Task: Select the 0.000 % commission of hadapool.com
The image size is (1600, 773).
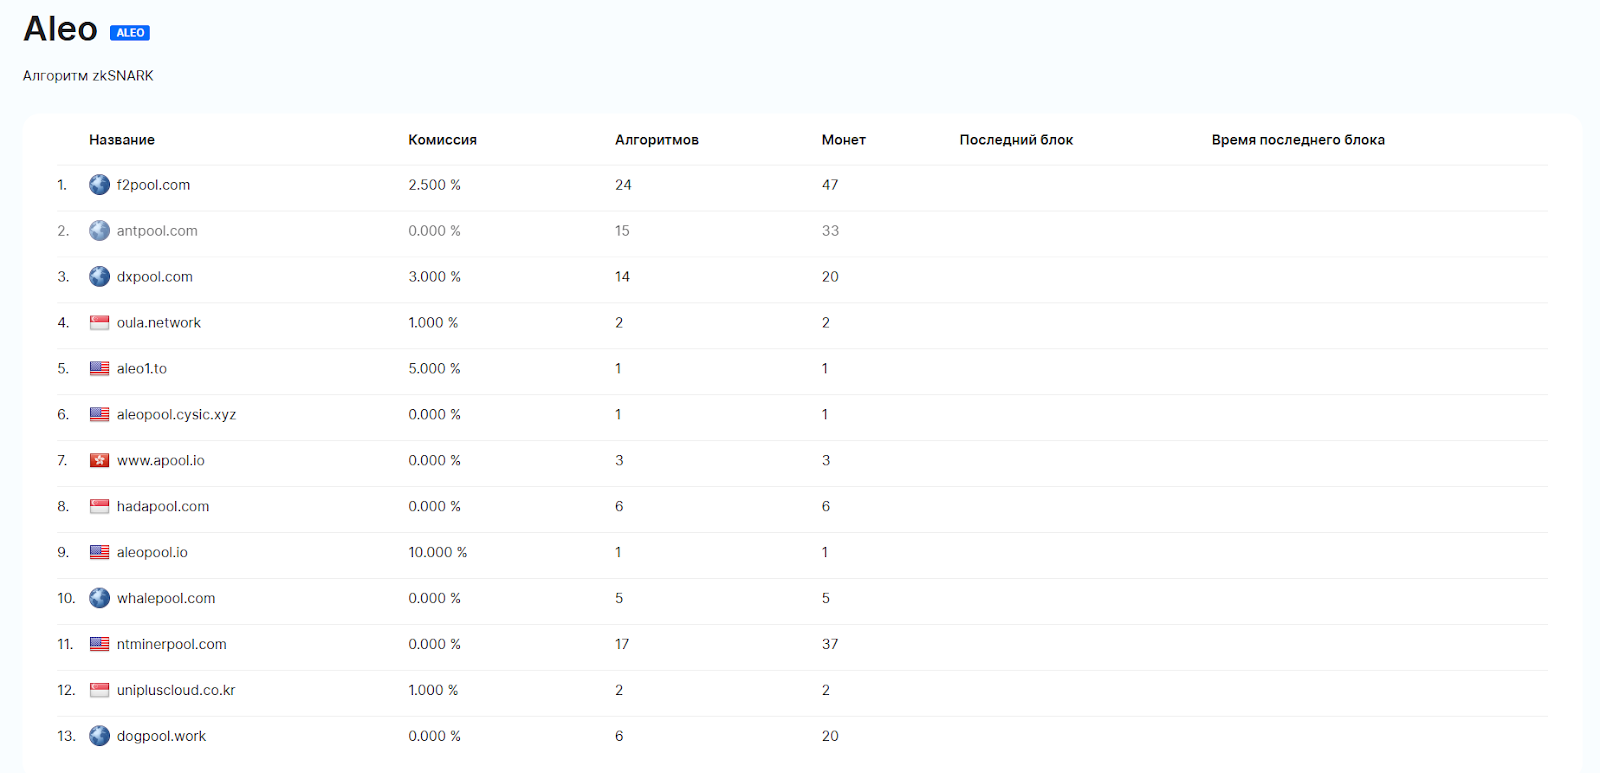Action: [x=434, y=507]
